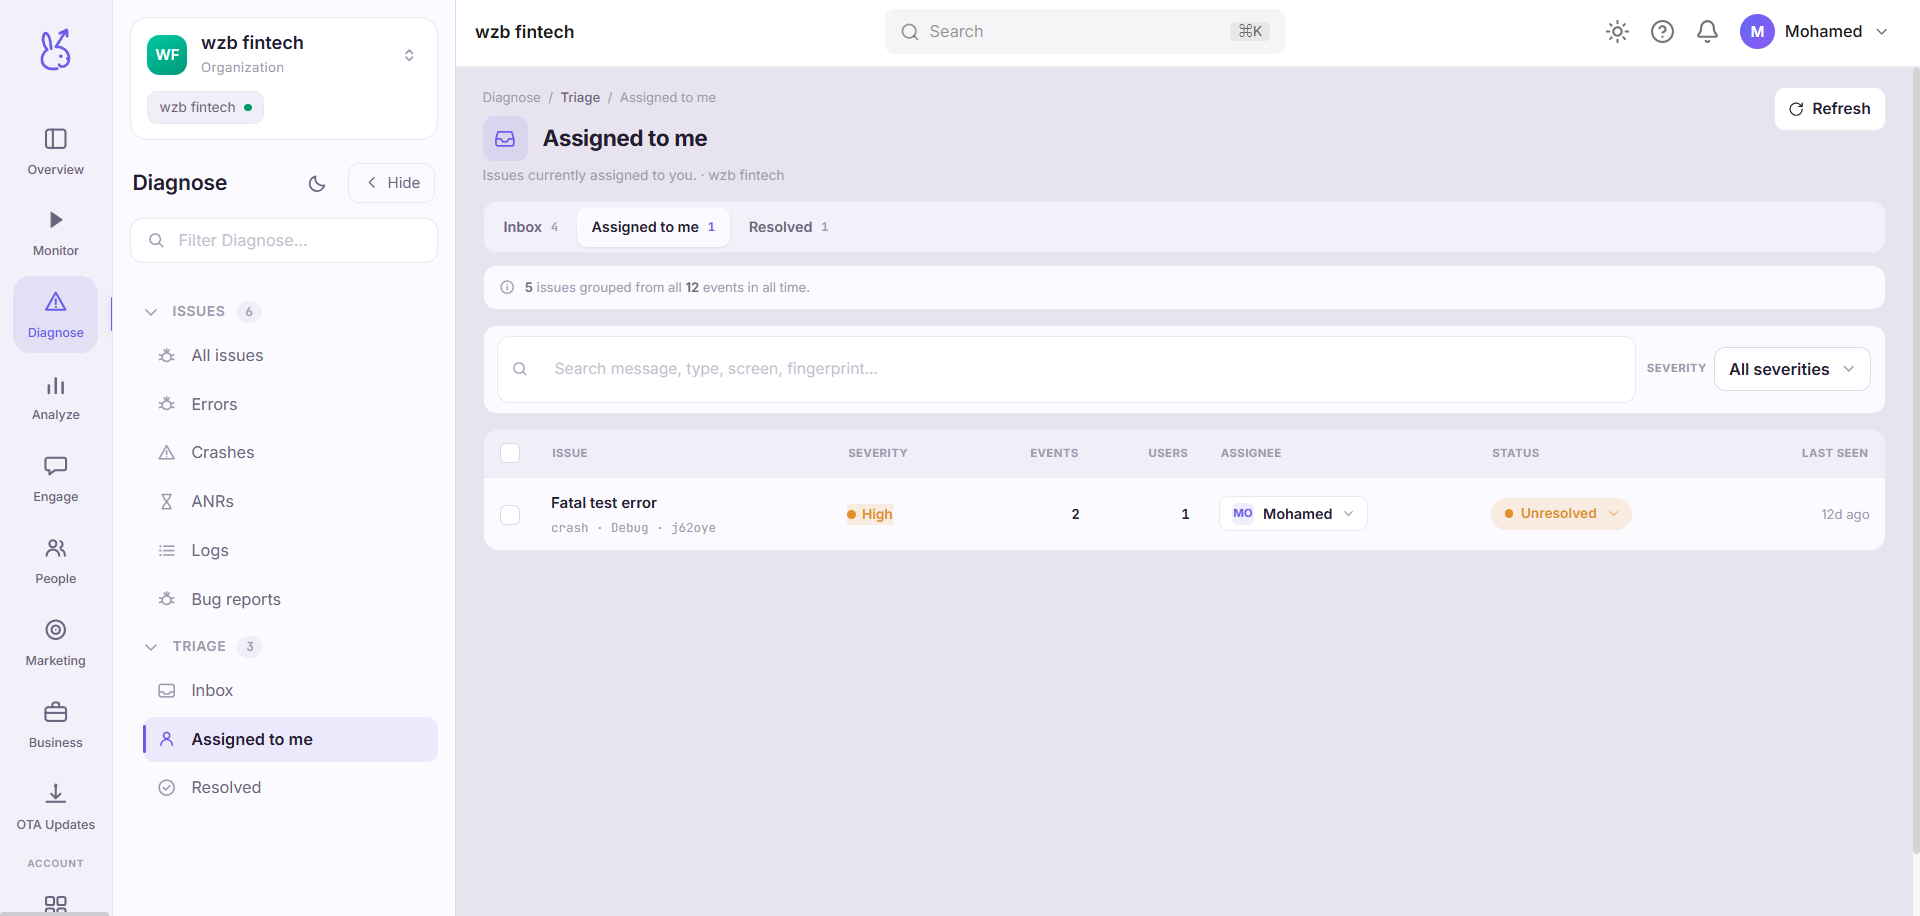
Task: Open the All severities dropdown
Action: (1792, 369)
